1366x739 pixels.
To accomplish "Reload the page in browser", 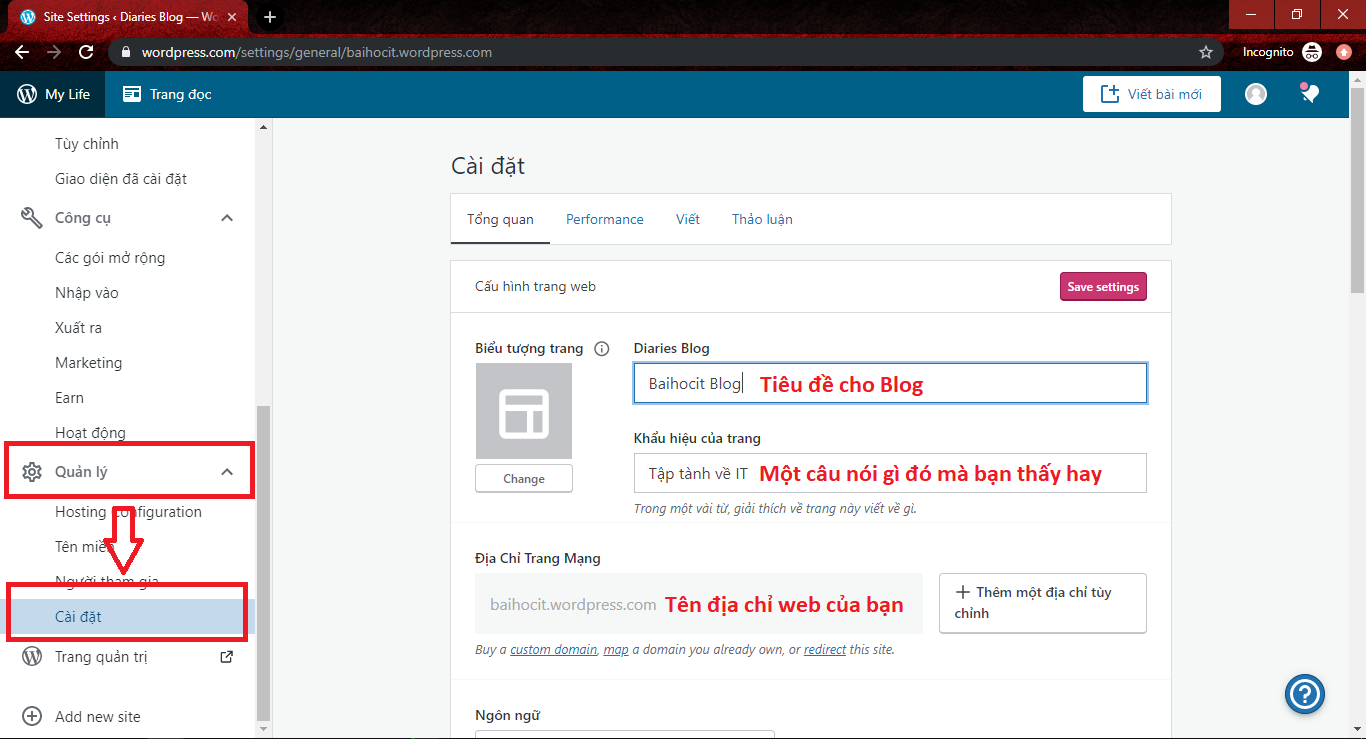I will click(x=86, y=52).
